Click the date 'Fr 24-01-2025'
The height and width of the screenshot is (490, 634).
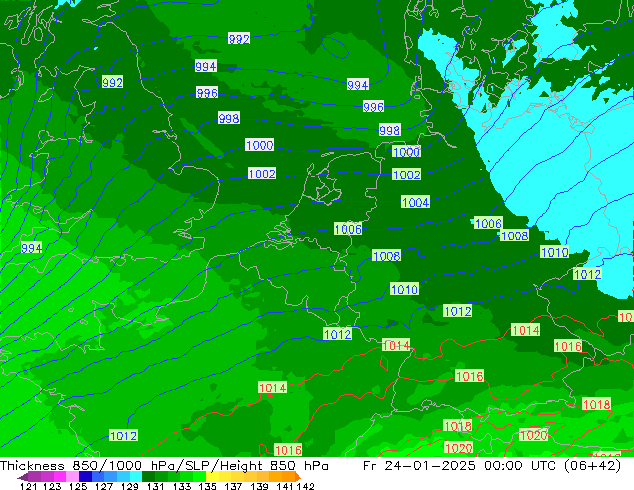(x=419, y=466)
